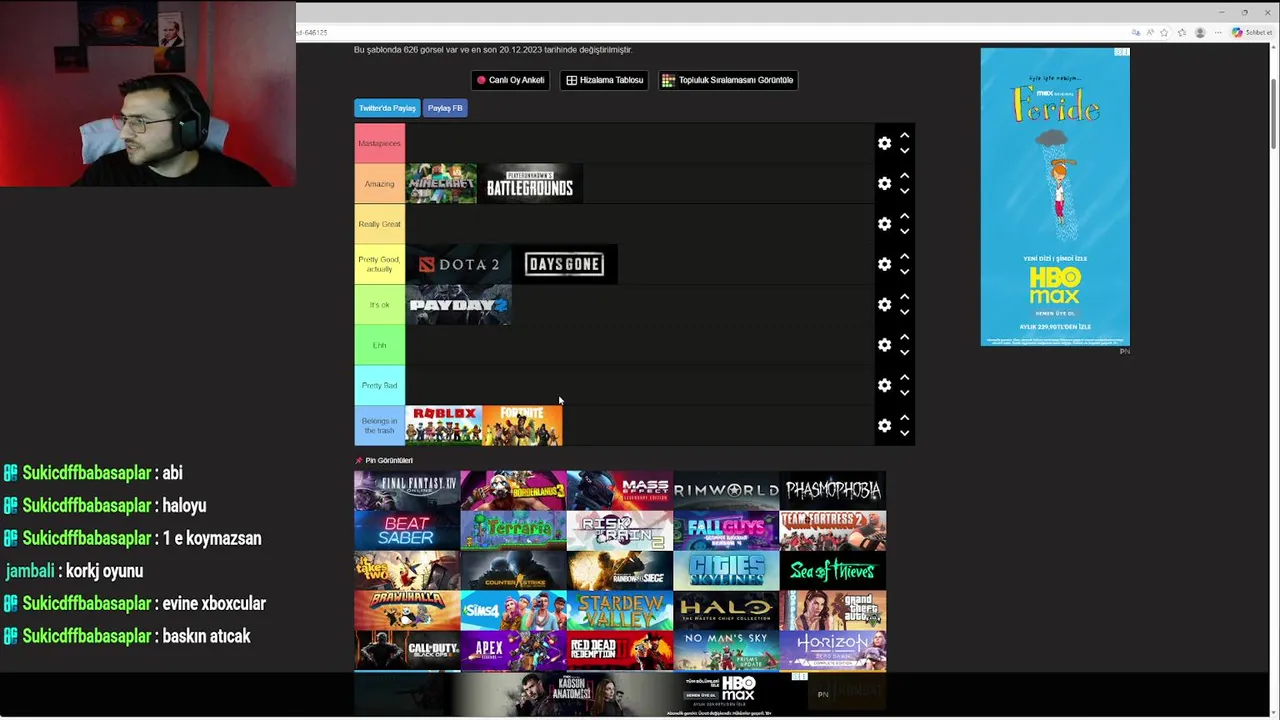Pick Stardew Valley game thumbnail
The width and height of the screenshot is (1280, 720).
tap(620, 611)
